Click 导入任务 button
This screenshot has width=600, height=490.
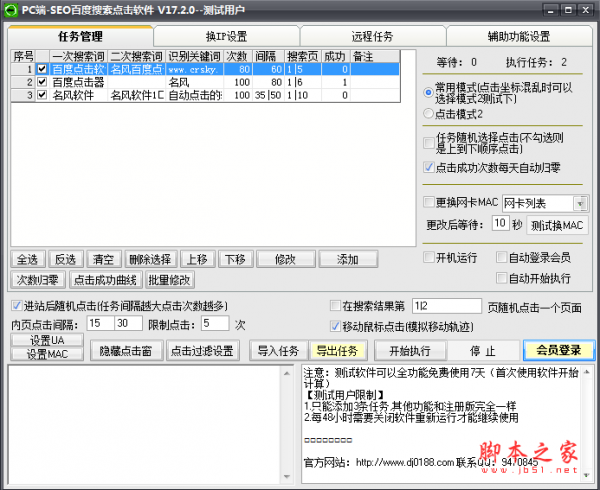[x=278, y=350]
